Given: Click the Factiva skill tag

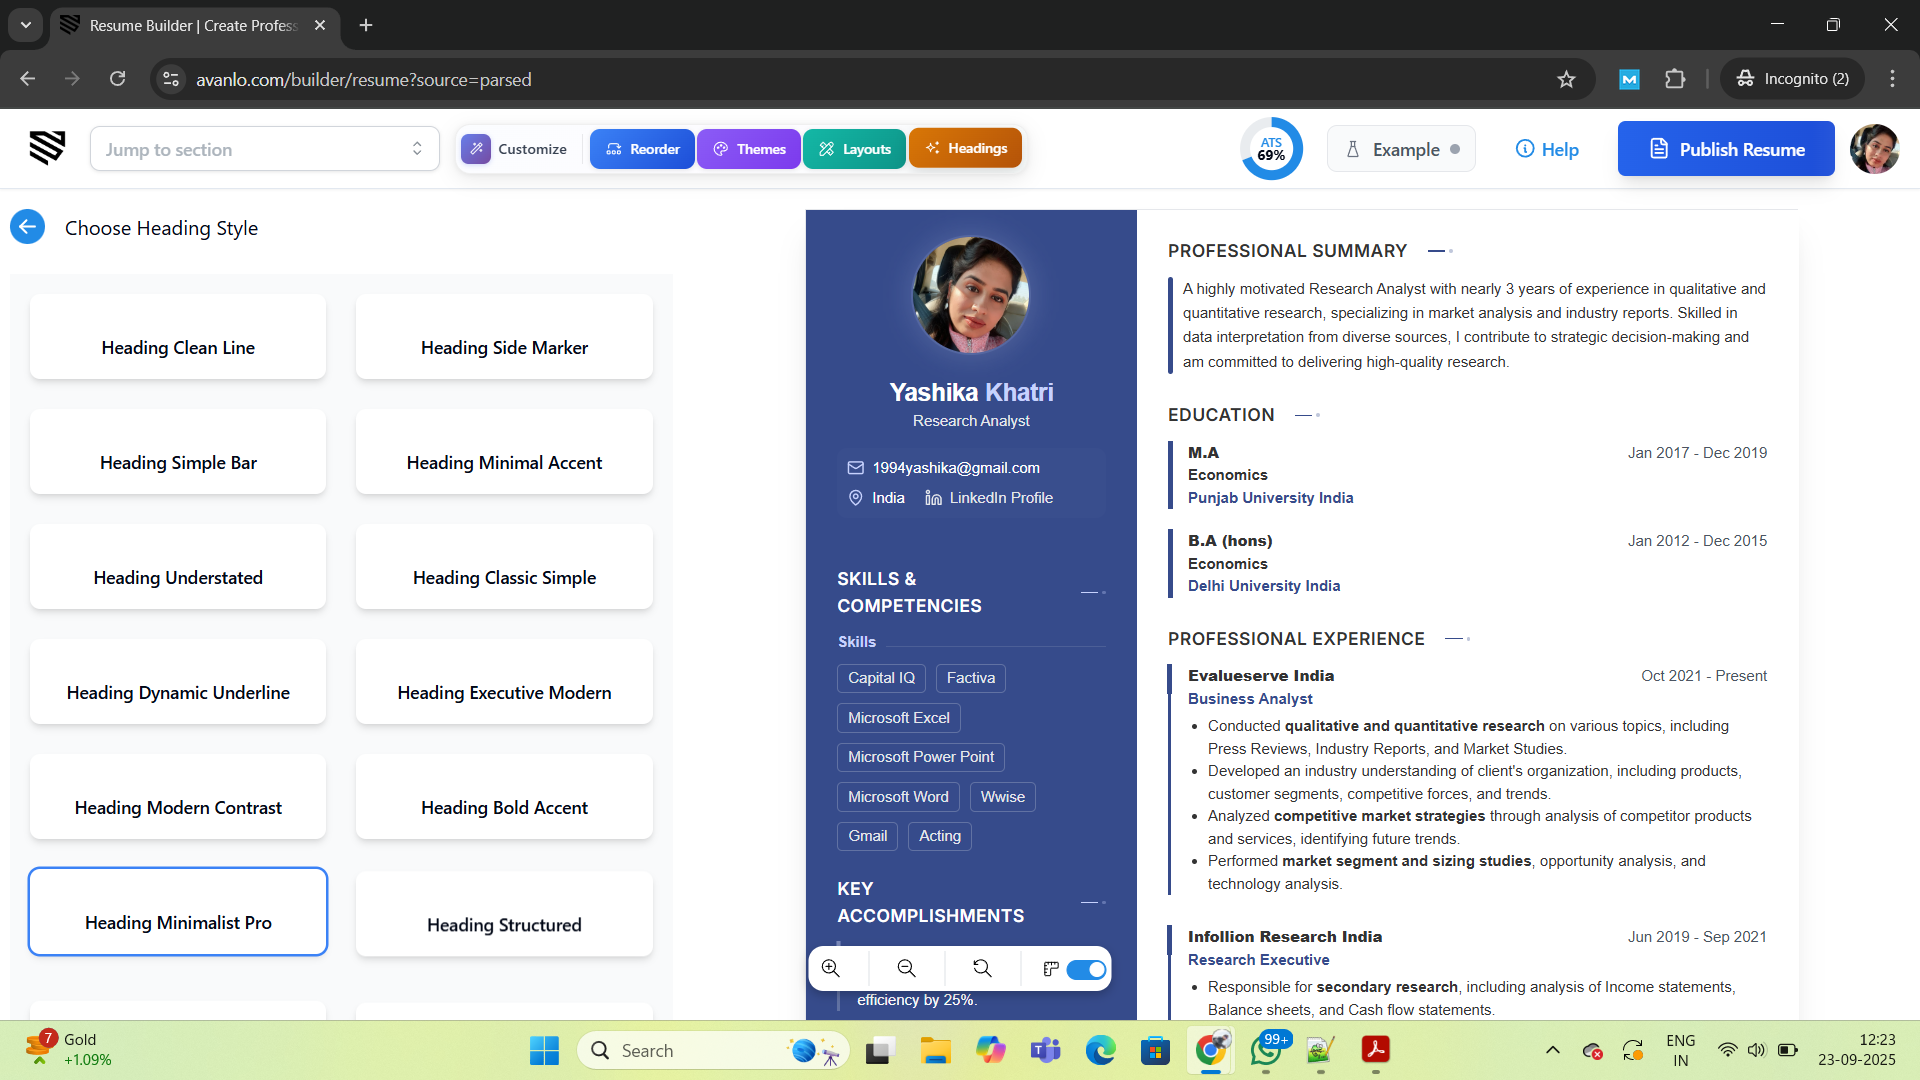Looking at the screenshot, I should (971, 678).
